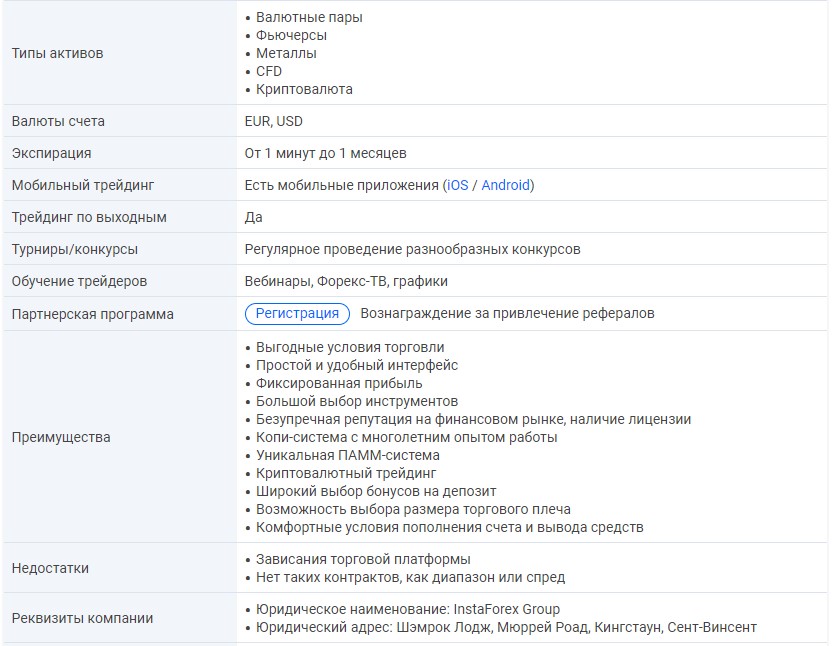Click the Мобильный трейдинг row label
The width and height of the screenshot is (832, 646).
click(x=83, y=185)
